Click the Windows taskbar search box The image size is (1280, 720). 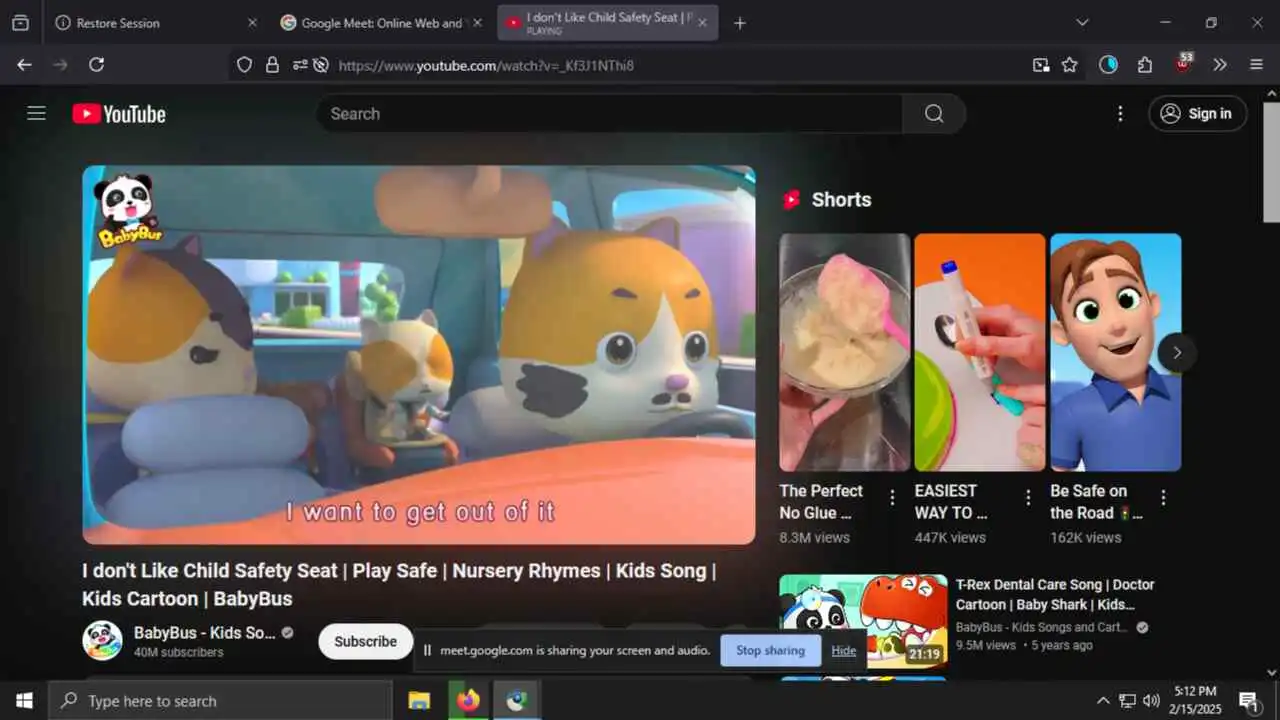pyautogui.click(x=220, y=701)
